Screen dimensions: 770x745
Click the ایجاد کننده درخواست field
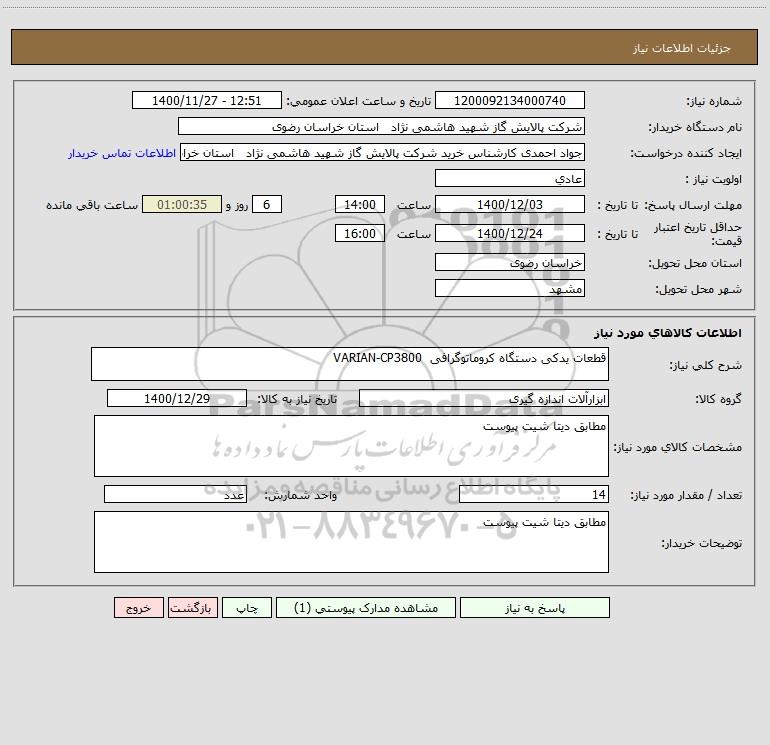(383, 152)
